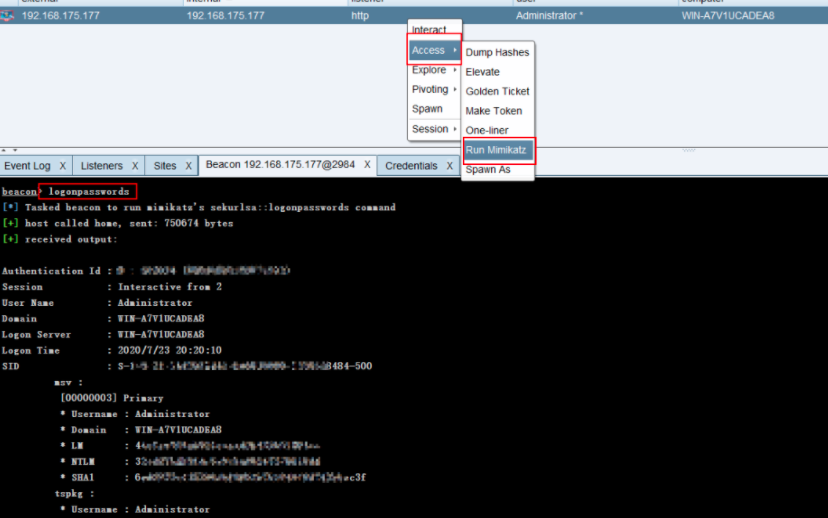This screenshot has width=828, height=518.
Task: Close the Credentials tab
Action: tap(449, 166)
